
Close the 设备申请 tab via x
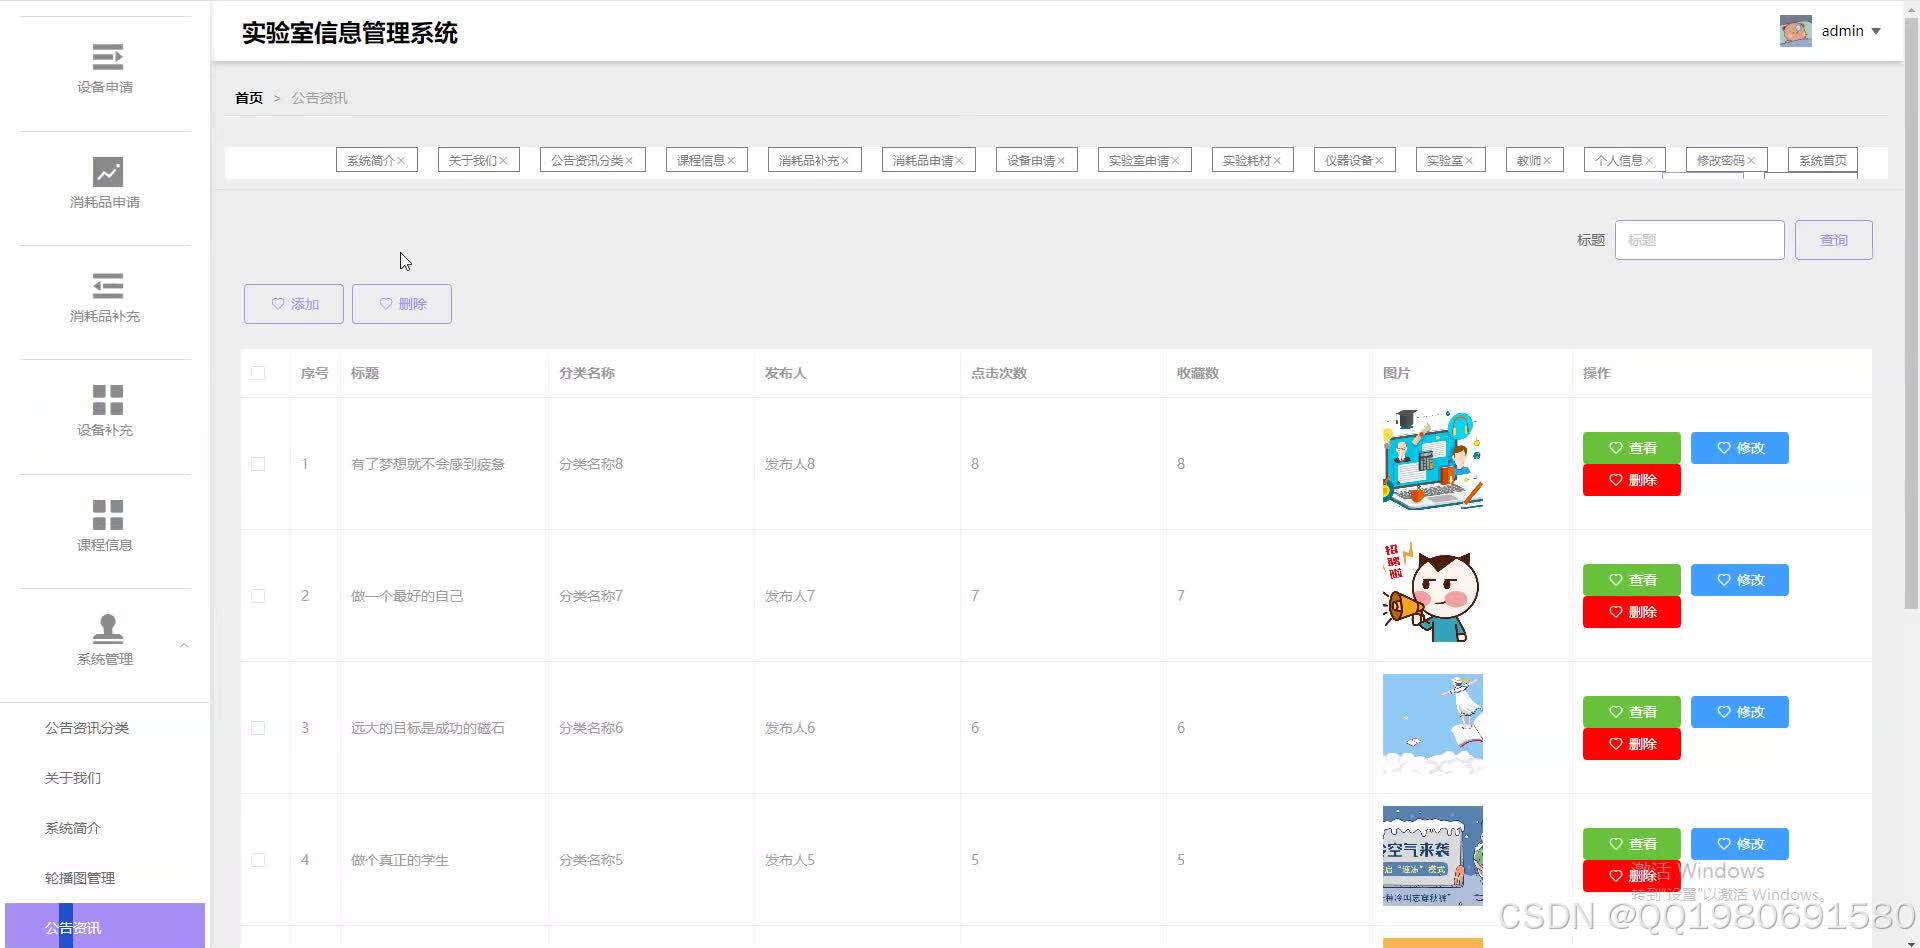point(1061,161)
